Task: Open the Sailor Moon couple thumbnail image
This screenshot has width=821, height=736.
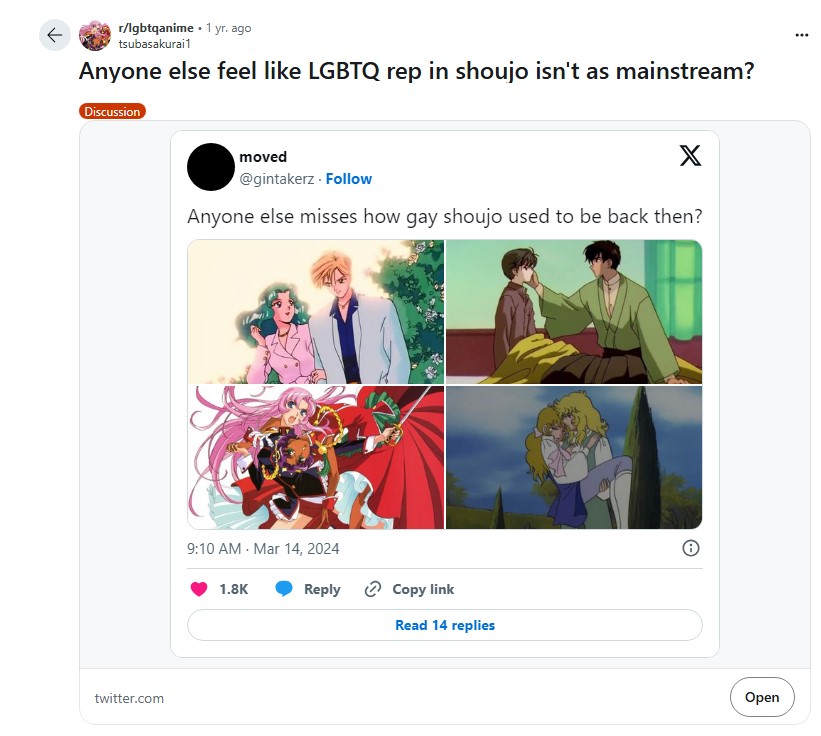Action: click(316, 312)
